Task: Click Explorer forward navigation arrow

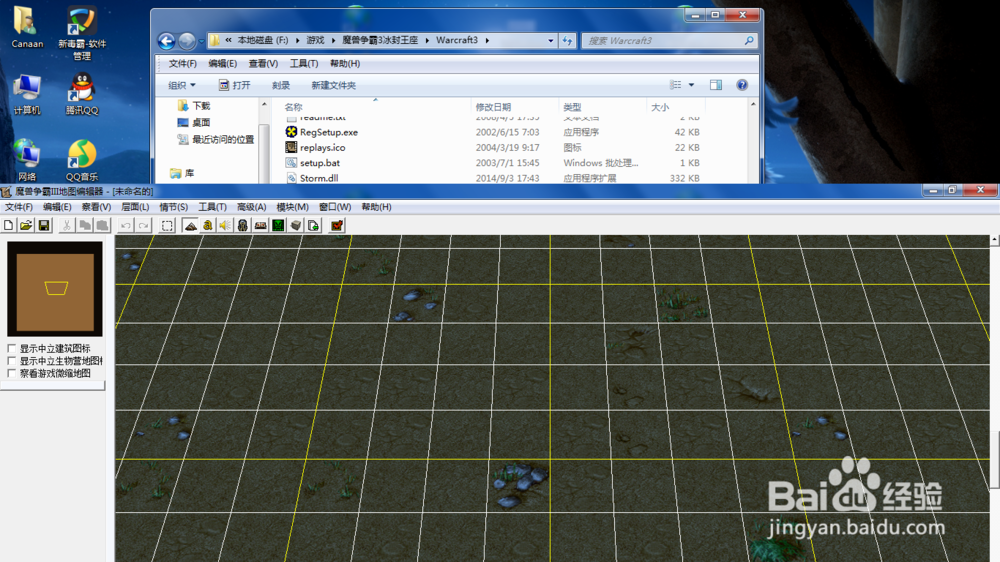Action: click(x=187, y=41)
